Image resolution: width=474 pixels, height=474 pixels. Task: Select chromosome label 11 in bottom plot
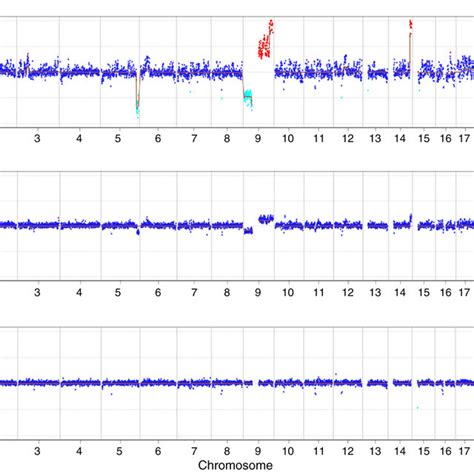tap(319, 451)
